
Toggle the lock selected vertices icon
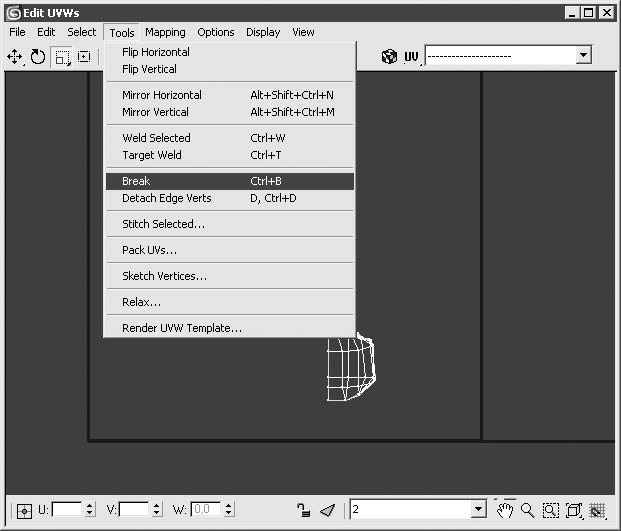pyautogui.click(x=304, y=510)
